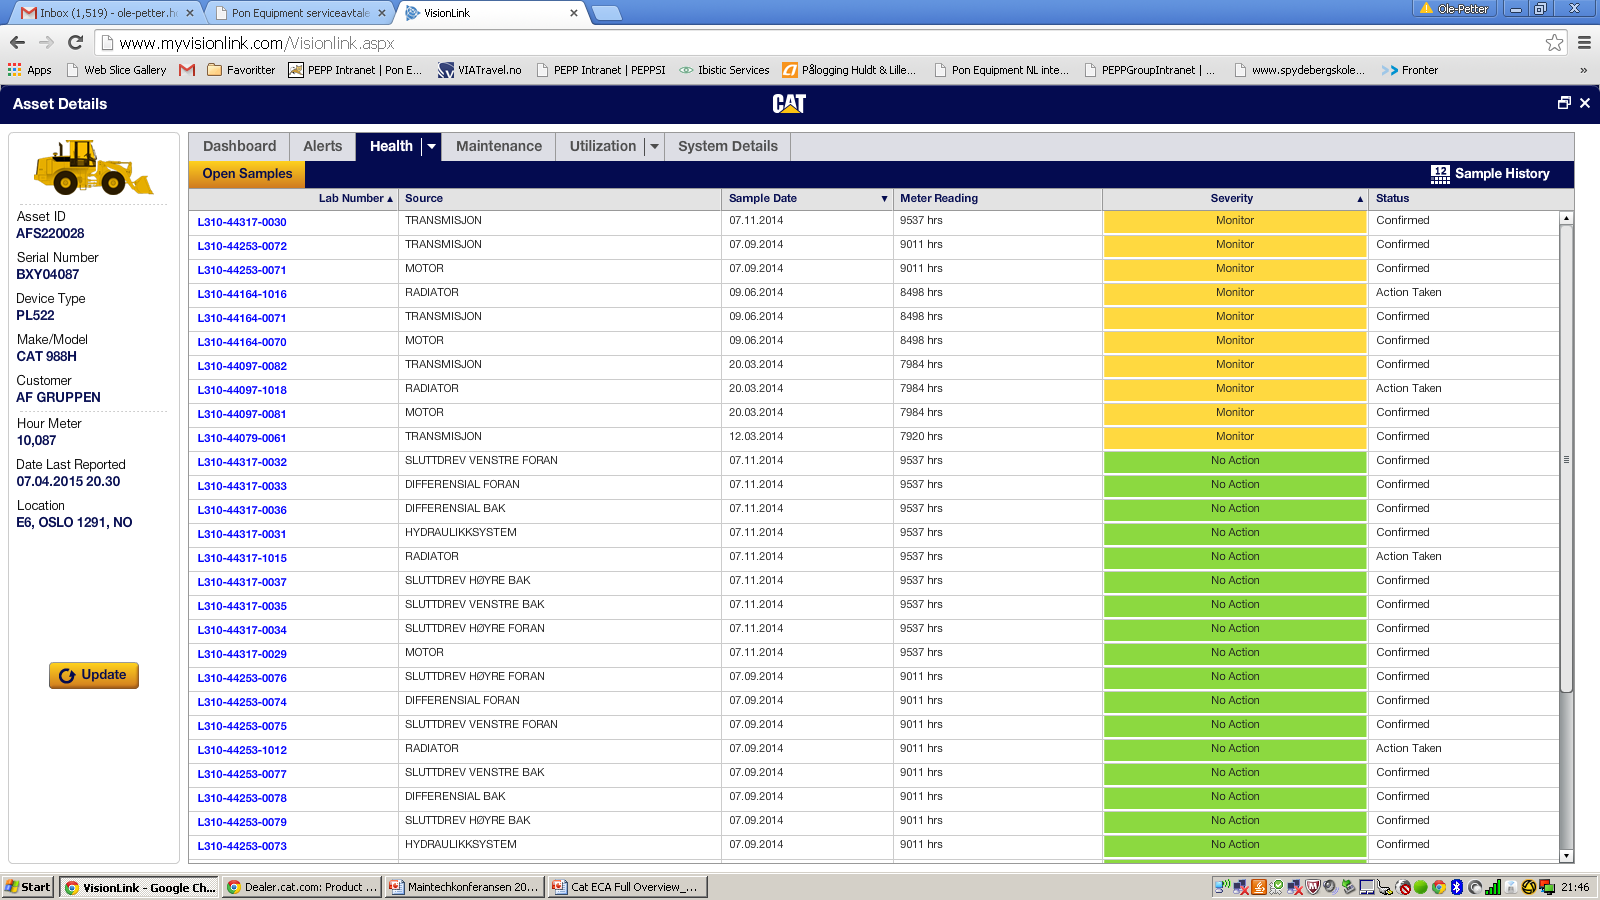Open lab sample L310-44079-0061
This screenshot has width=1600, height=900.
242,438
